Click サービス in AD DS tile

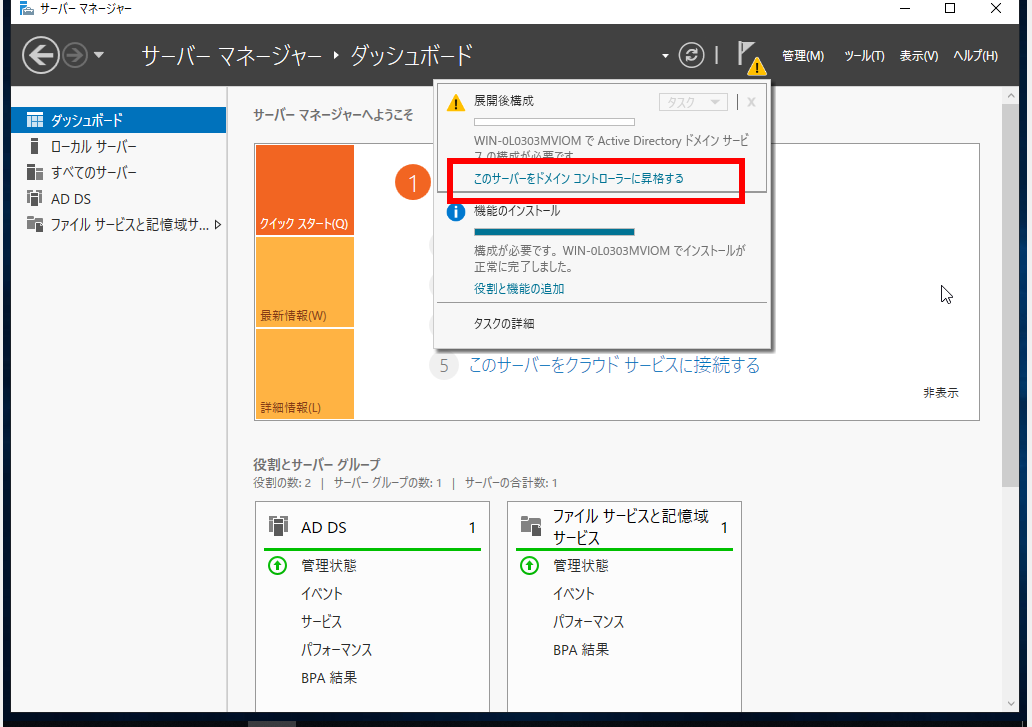[x=321, y=622]
